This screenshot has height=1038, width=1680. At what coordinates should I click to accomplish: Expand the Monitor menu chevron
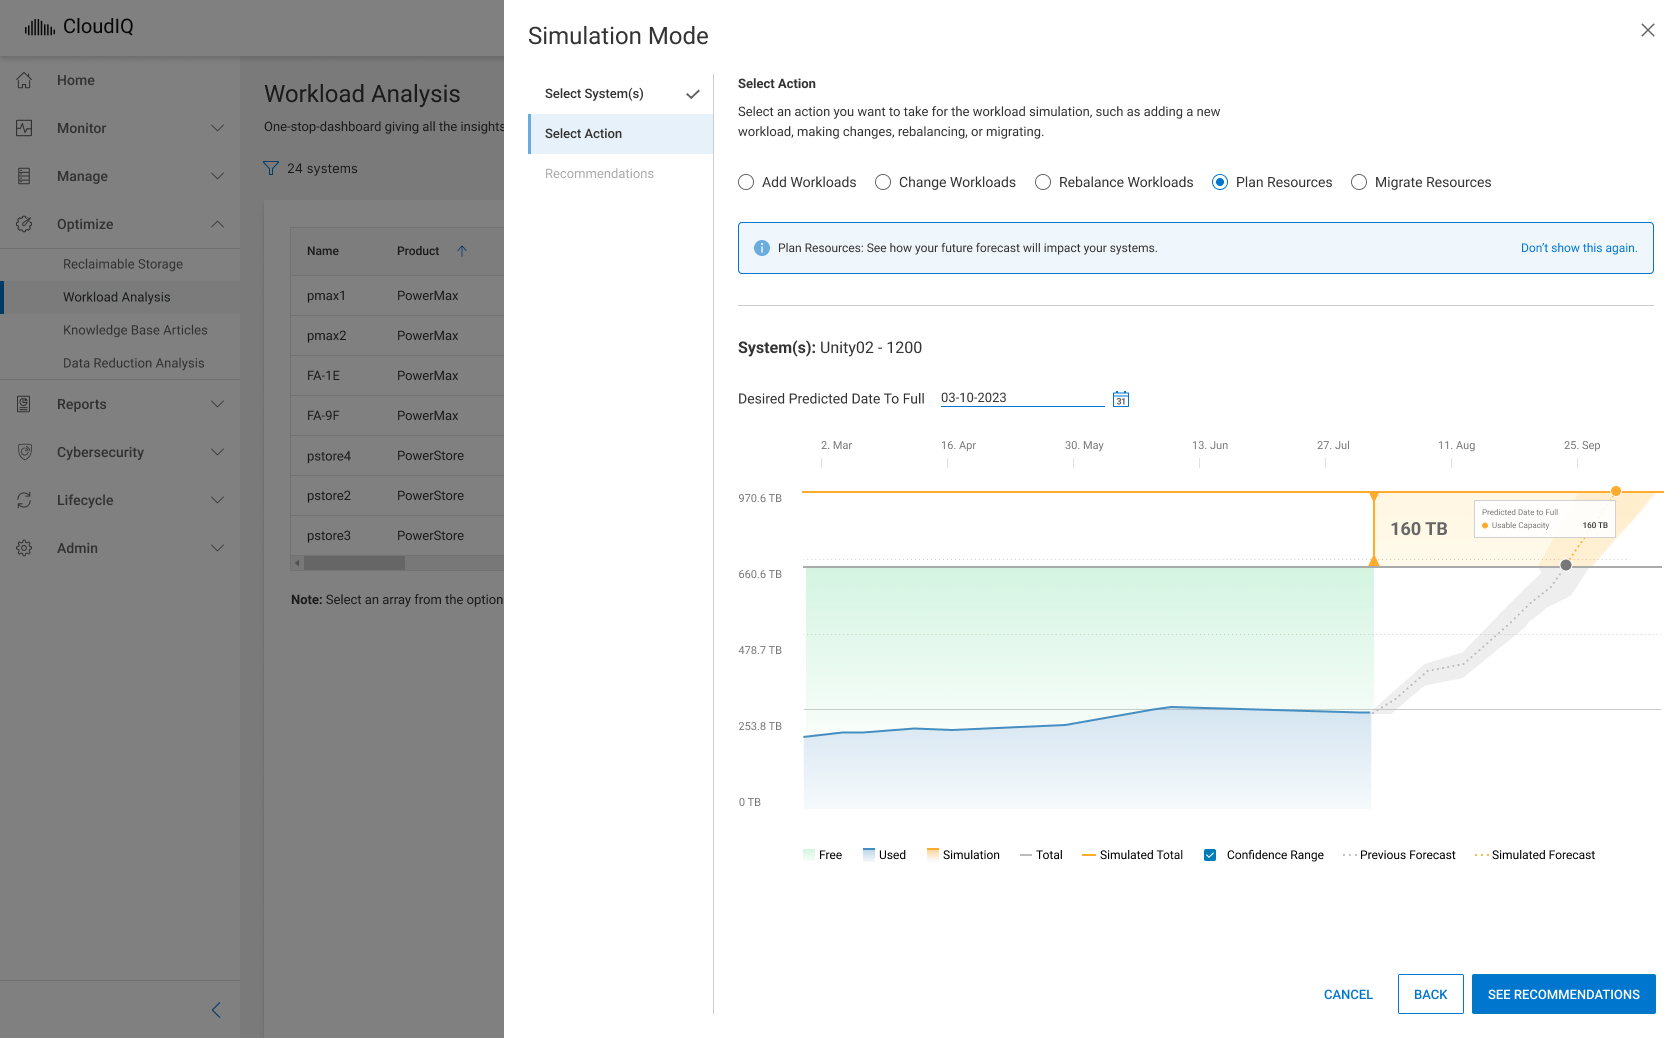217,128
